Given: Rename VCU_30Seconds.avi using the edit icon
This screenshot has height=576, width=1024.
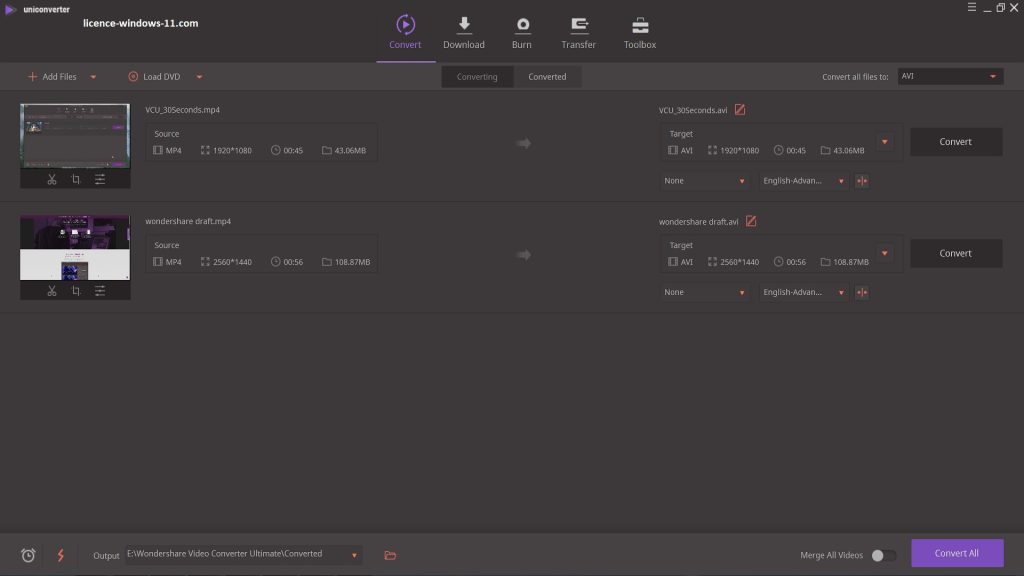Looking at the screenshot, I should 740,110.
